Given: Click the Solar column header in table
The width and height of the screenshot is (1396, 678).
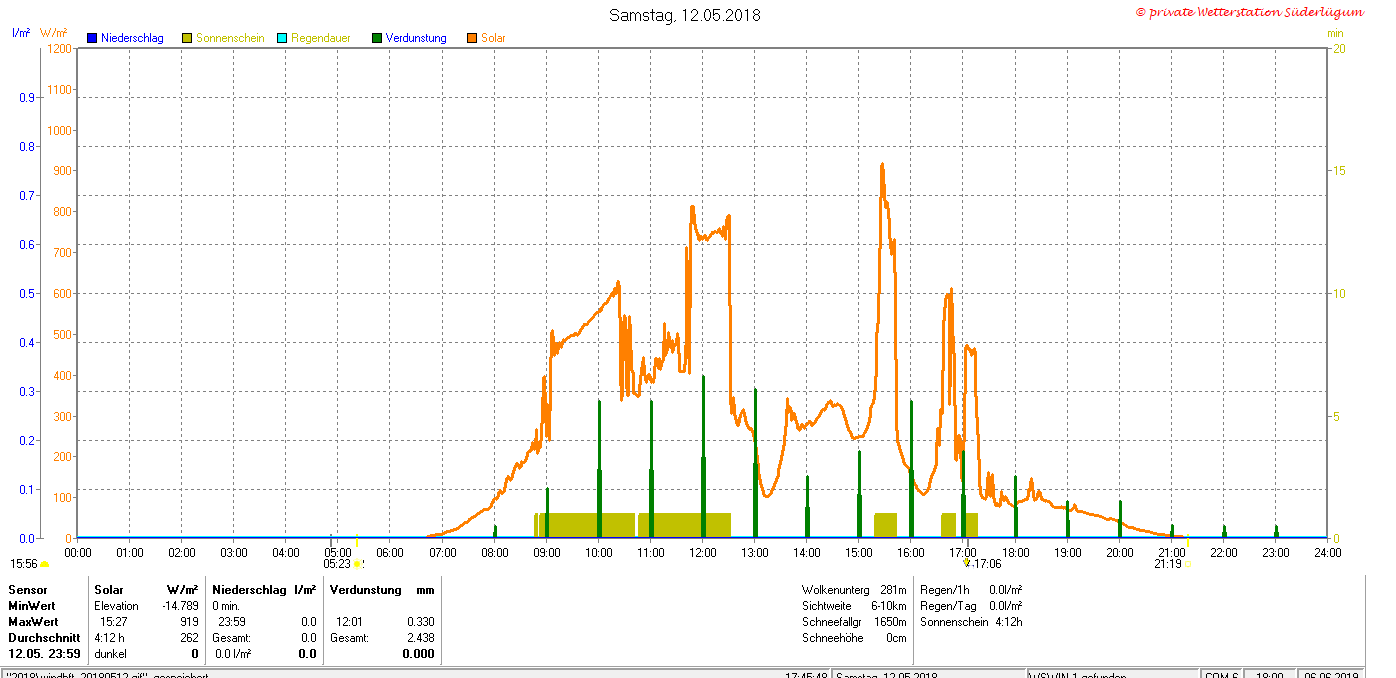Looking at the screenshot, I should [x=109, y=590].
